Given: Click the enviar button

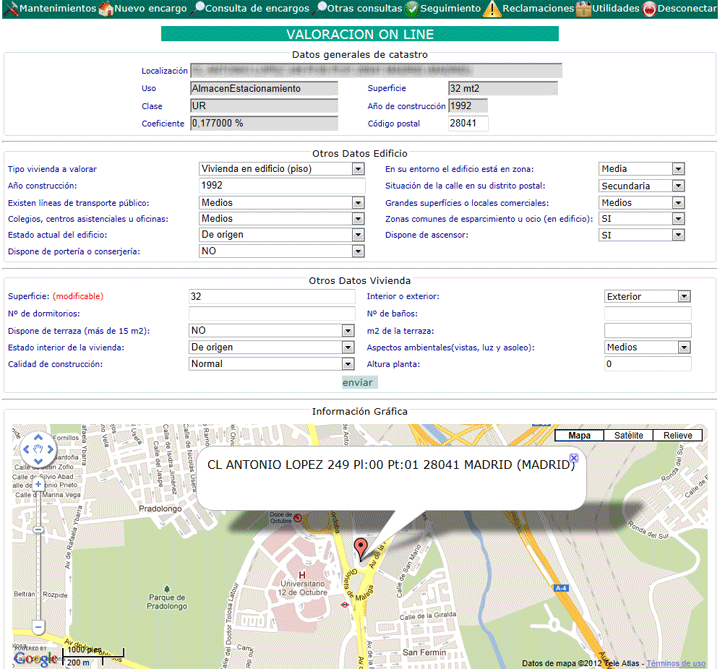Looking at the screenshot, I should point(359,382).
